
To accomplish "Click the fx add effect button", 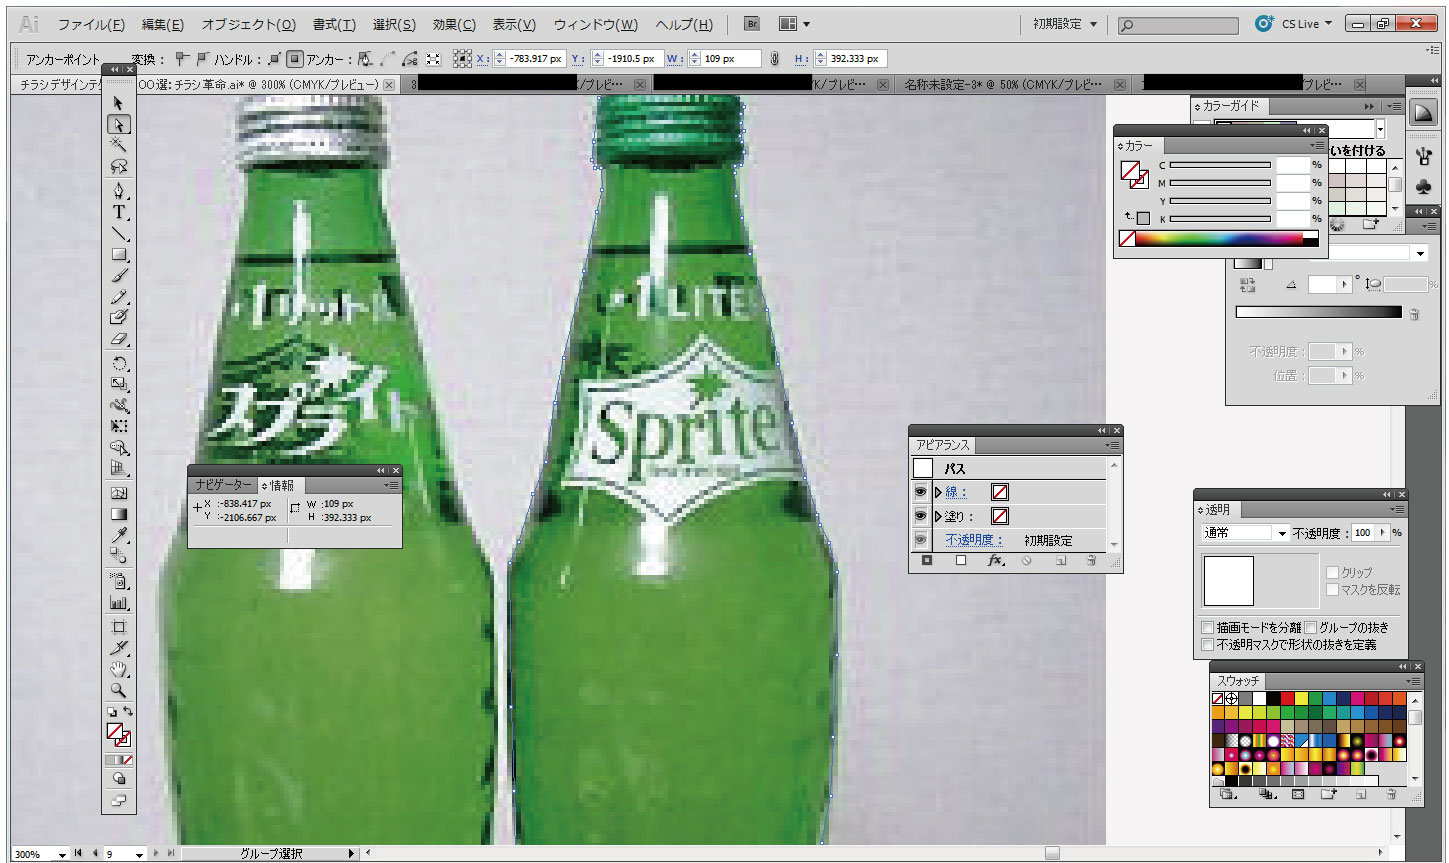I will pyautogui.click(x=995, y=561).
